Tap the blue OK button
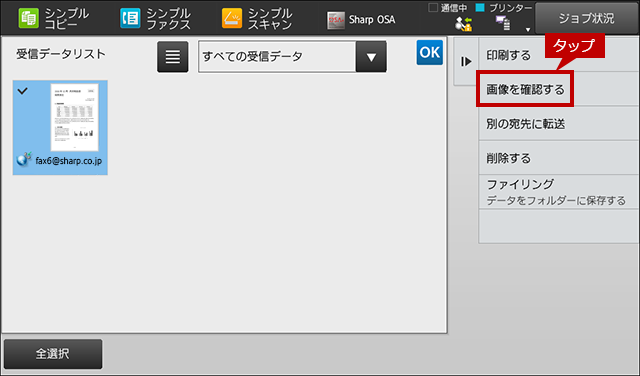640x376 pixels. (429, 53)
